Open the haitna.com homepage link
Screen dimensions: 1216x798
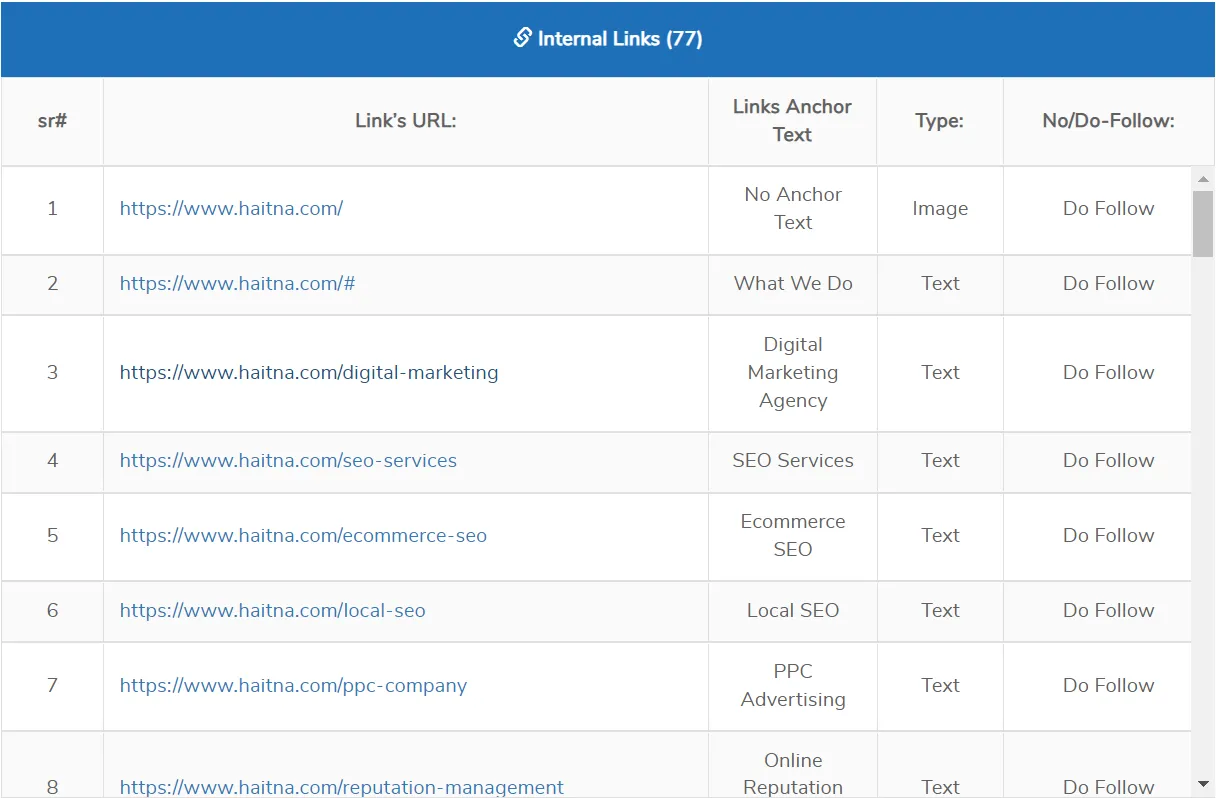point(231,208)
